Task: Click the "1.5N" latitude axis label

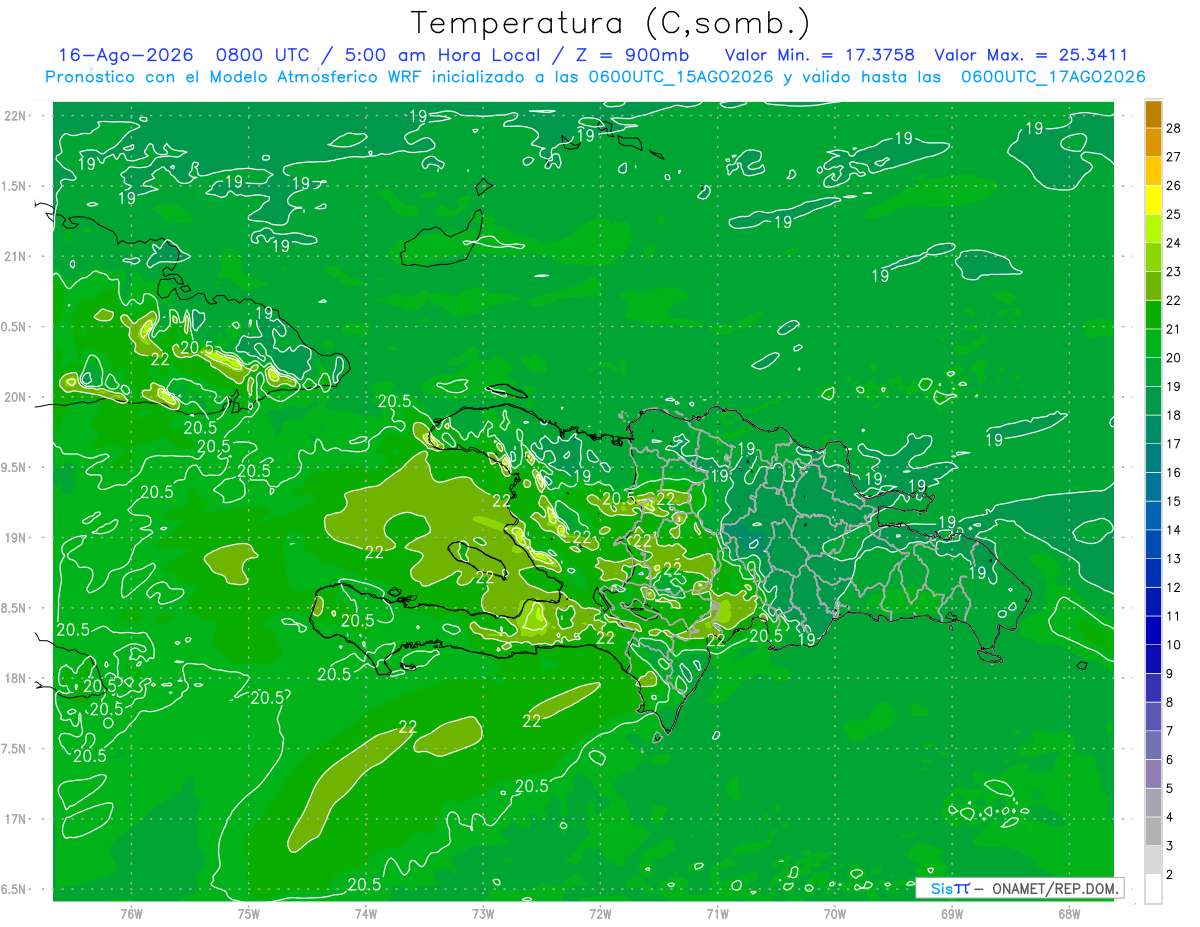Action: coord(16,186)
